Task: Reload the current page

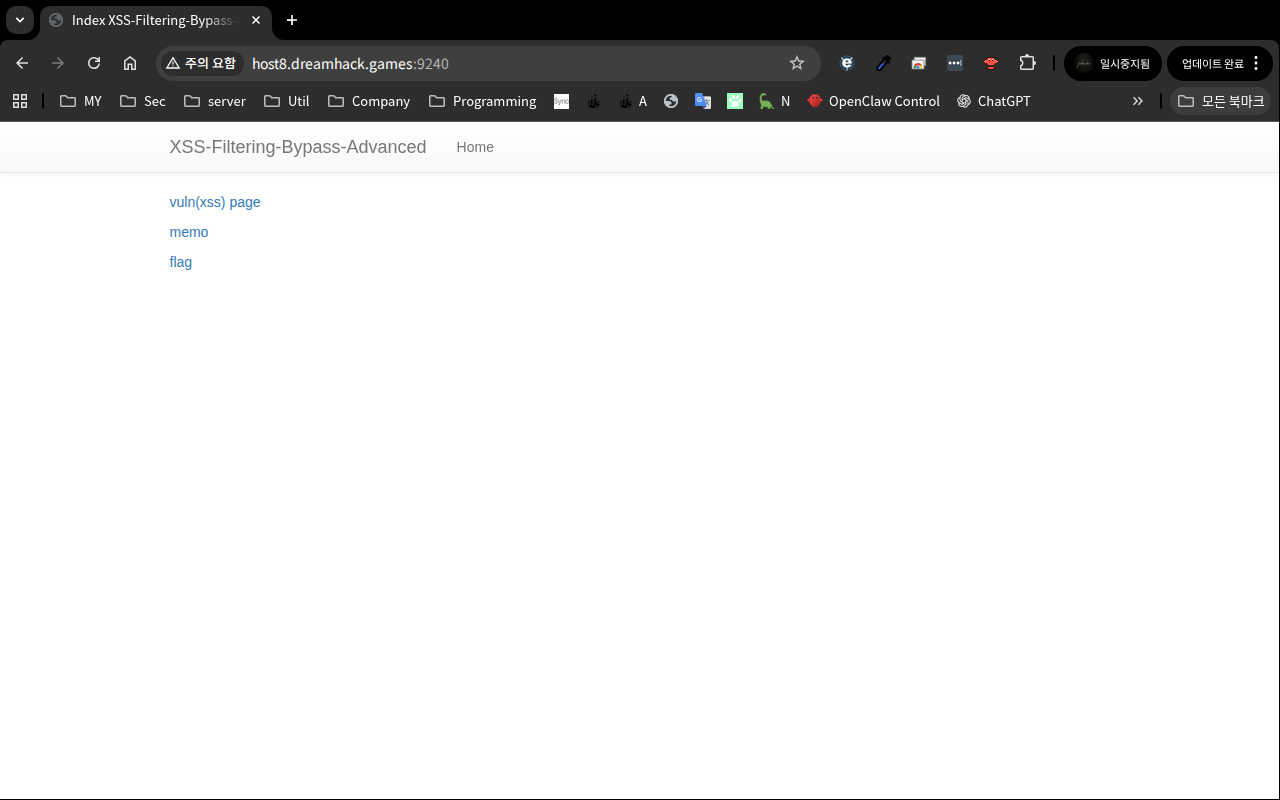Action: 94,63
